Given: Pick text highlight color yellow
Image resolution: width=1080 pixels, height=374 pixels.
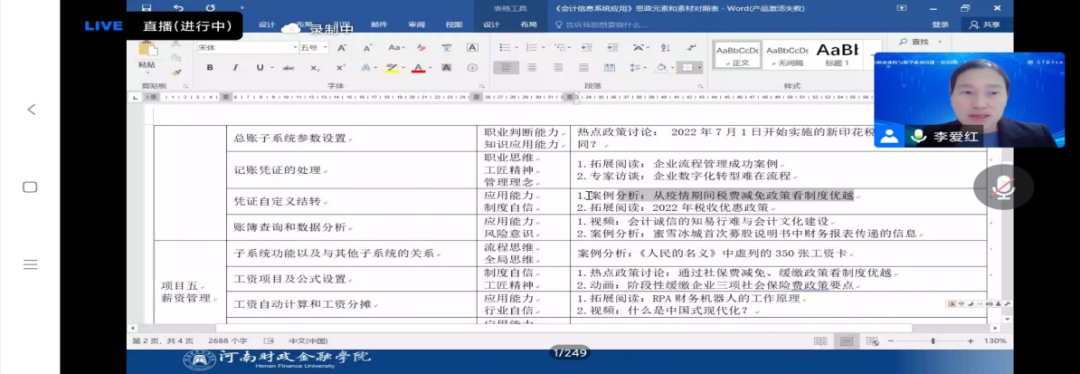Looking at the screenshot, I should [x=391, y=67].
